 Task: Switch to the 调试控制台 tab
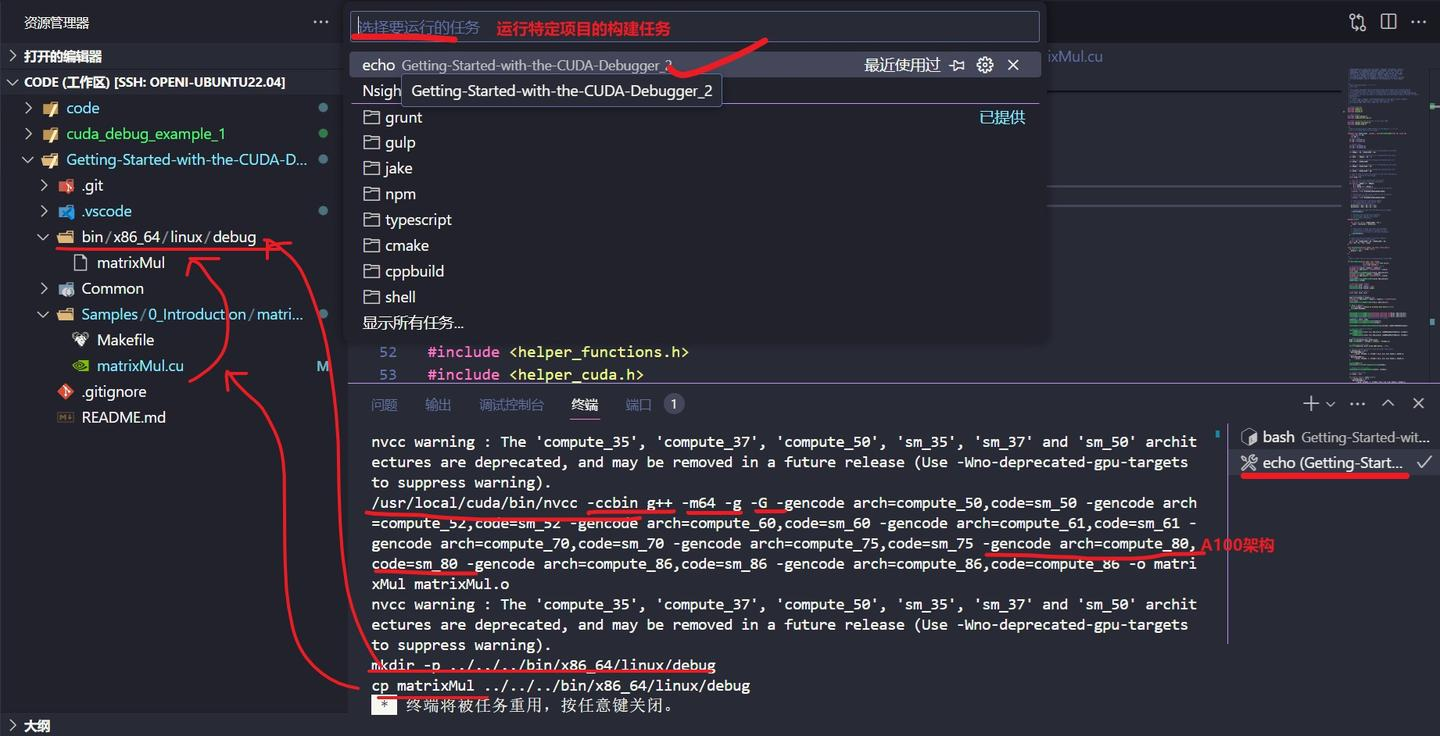[511, 405]
